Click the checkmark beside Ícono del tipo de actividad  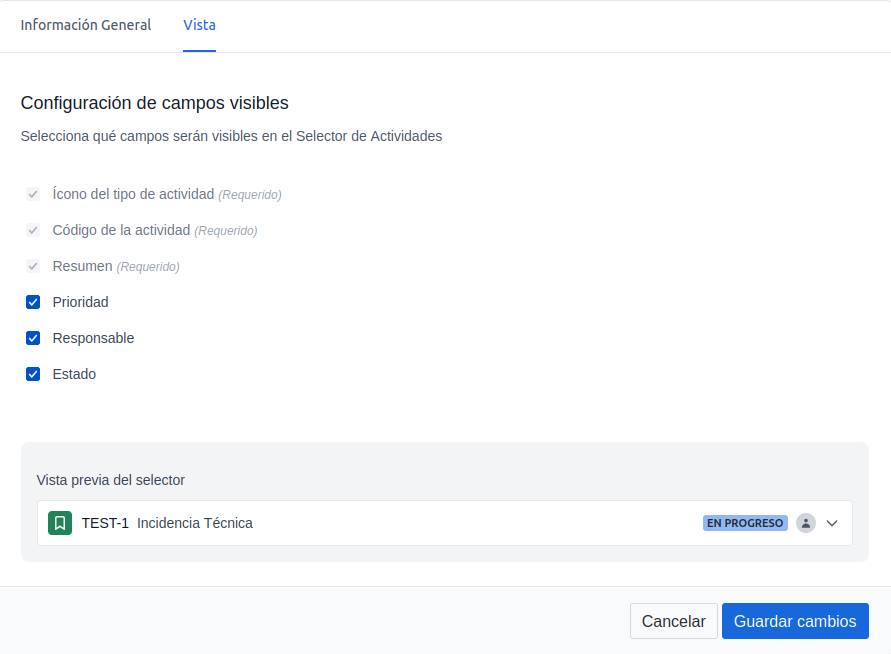[33, 194]
